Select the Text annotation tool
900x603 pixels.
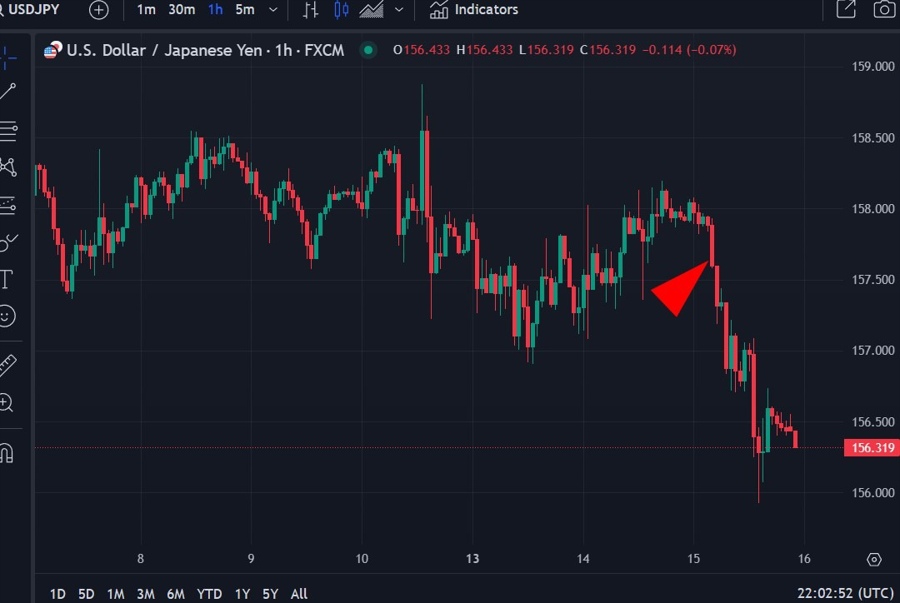tap(6, 279)
